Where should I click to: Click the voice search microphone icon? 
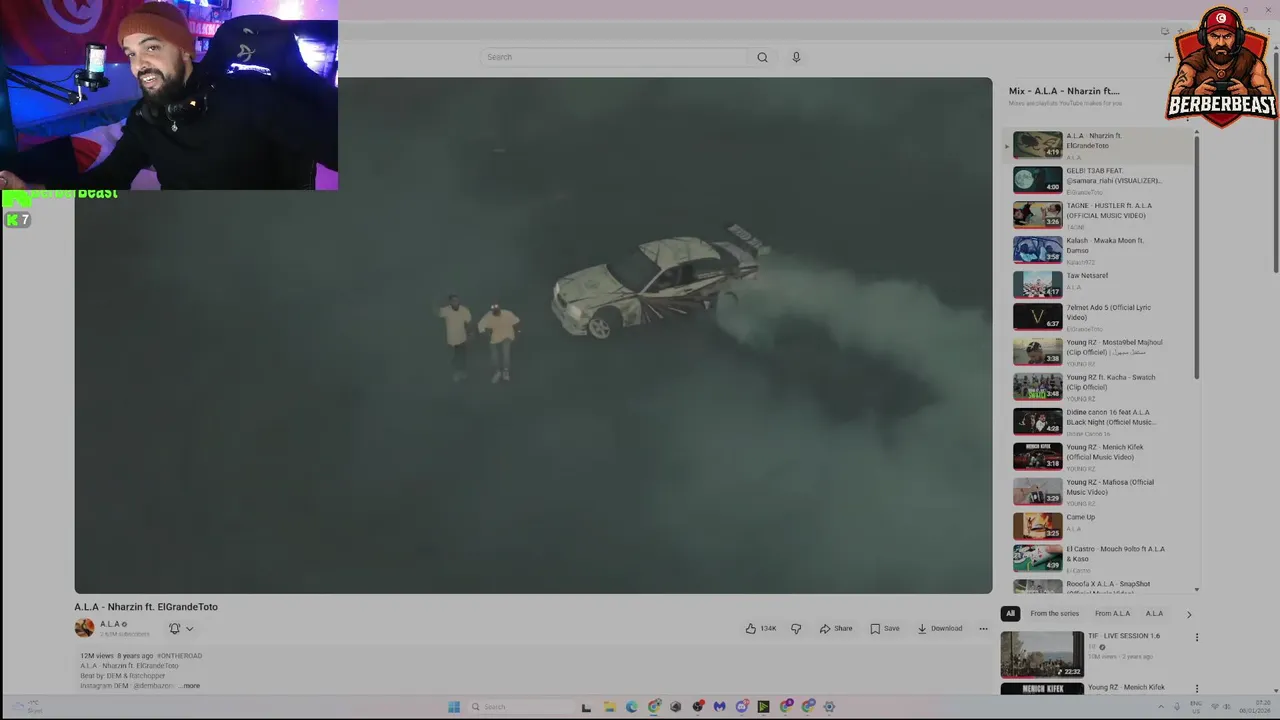pyautogui.click(x=796, y=57)
